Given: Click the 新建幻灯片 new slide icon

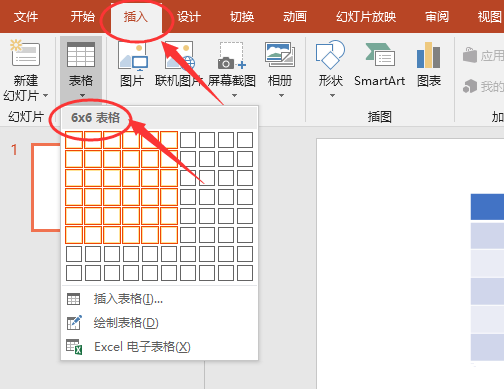Looking at the screenshot, I should 25,53.
